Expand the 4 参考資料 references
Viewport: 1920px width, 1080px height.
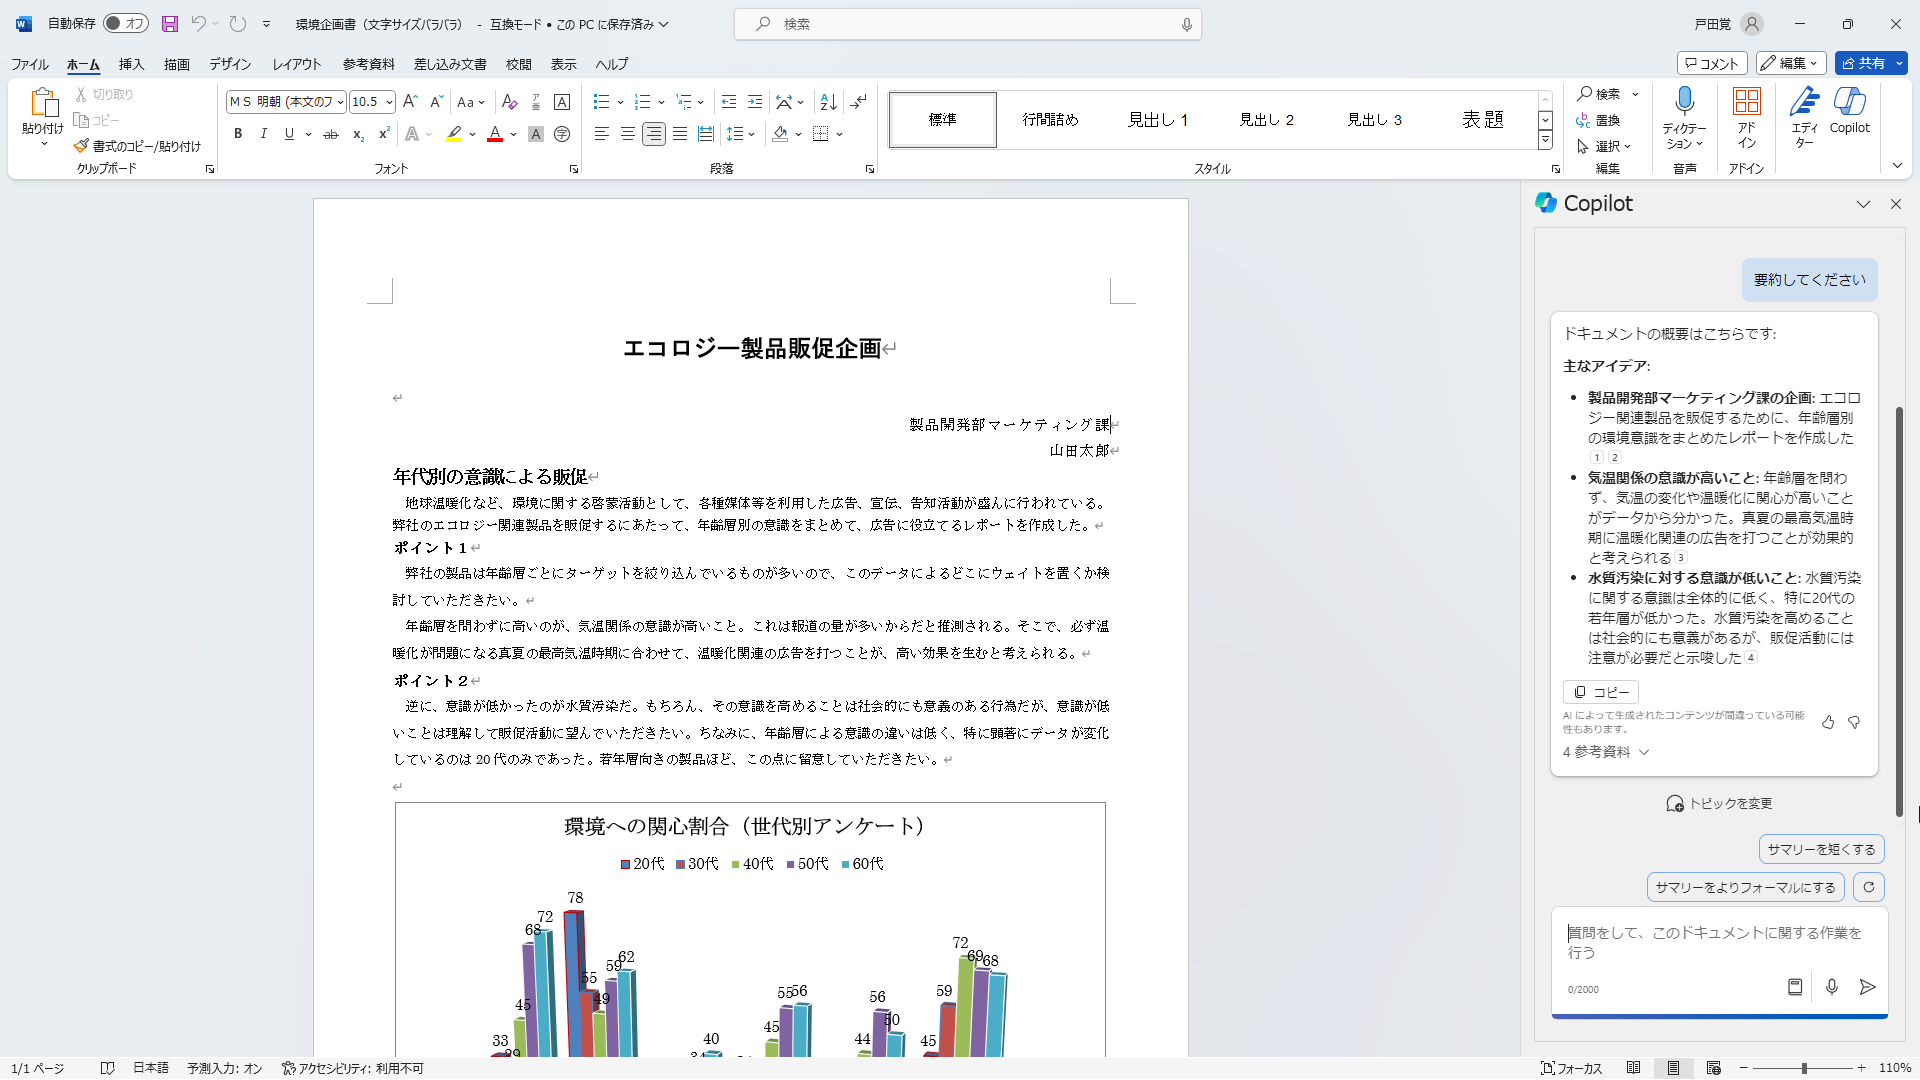tap(1606, 752)
